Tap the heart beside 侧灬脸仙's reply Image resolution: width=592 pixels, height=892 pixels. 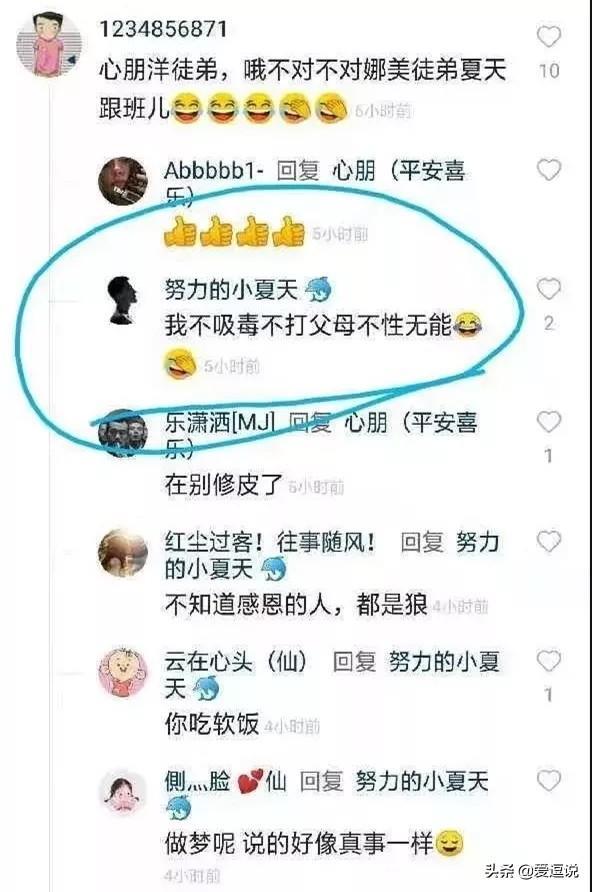pyautogui.click(x=549, y=780)
